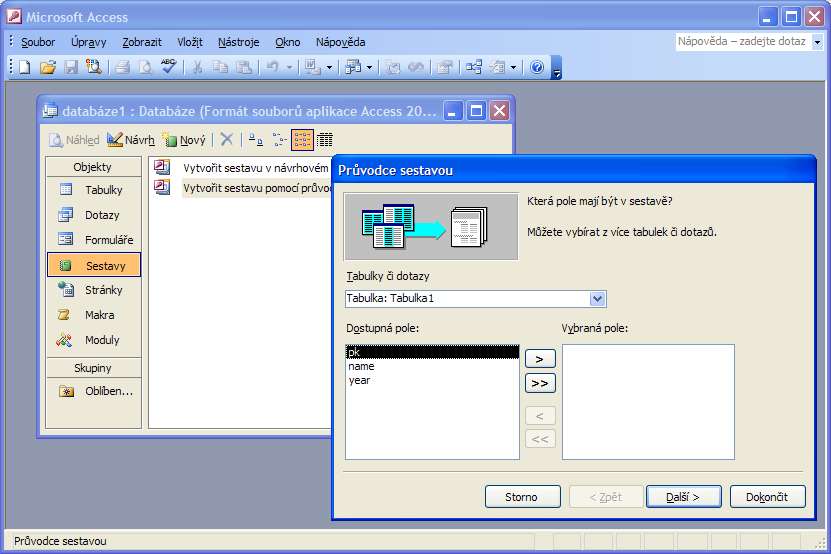Click the Další > button
Viewport: 831px width, 554px height.
pos(684,497)
